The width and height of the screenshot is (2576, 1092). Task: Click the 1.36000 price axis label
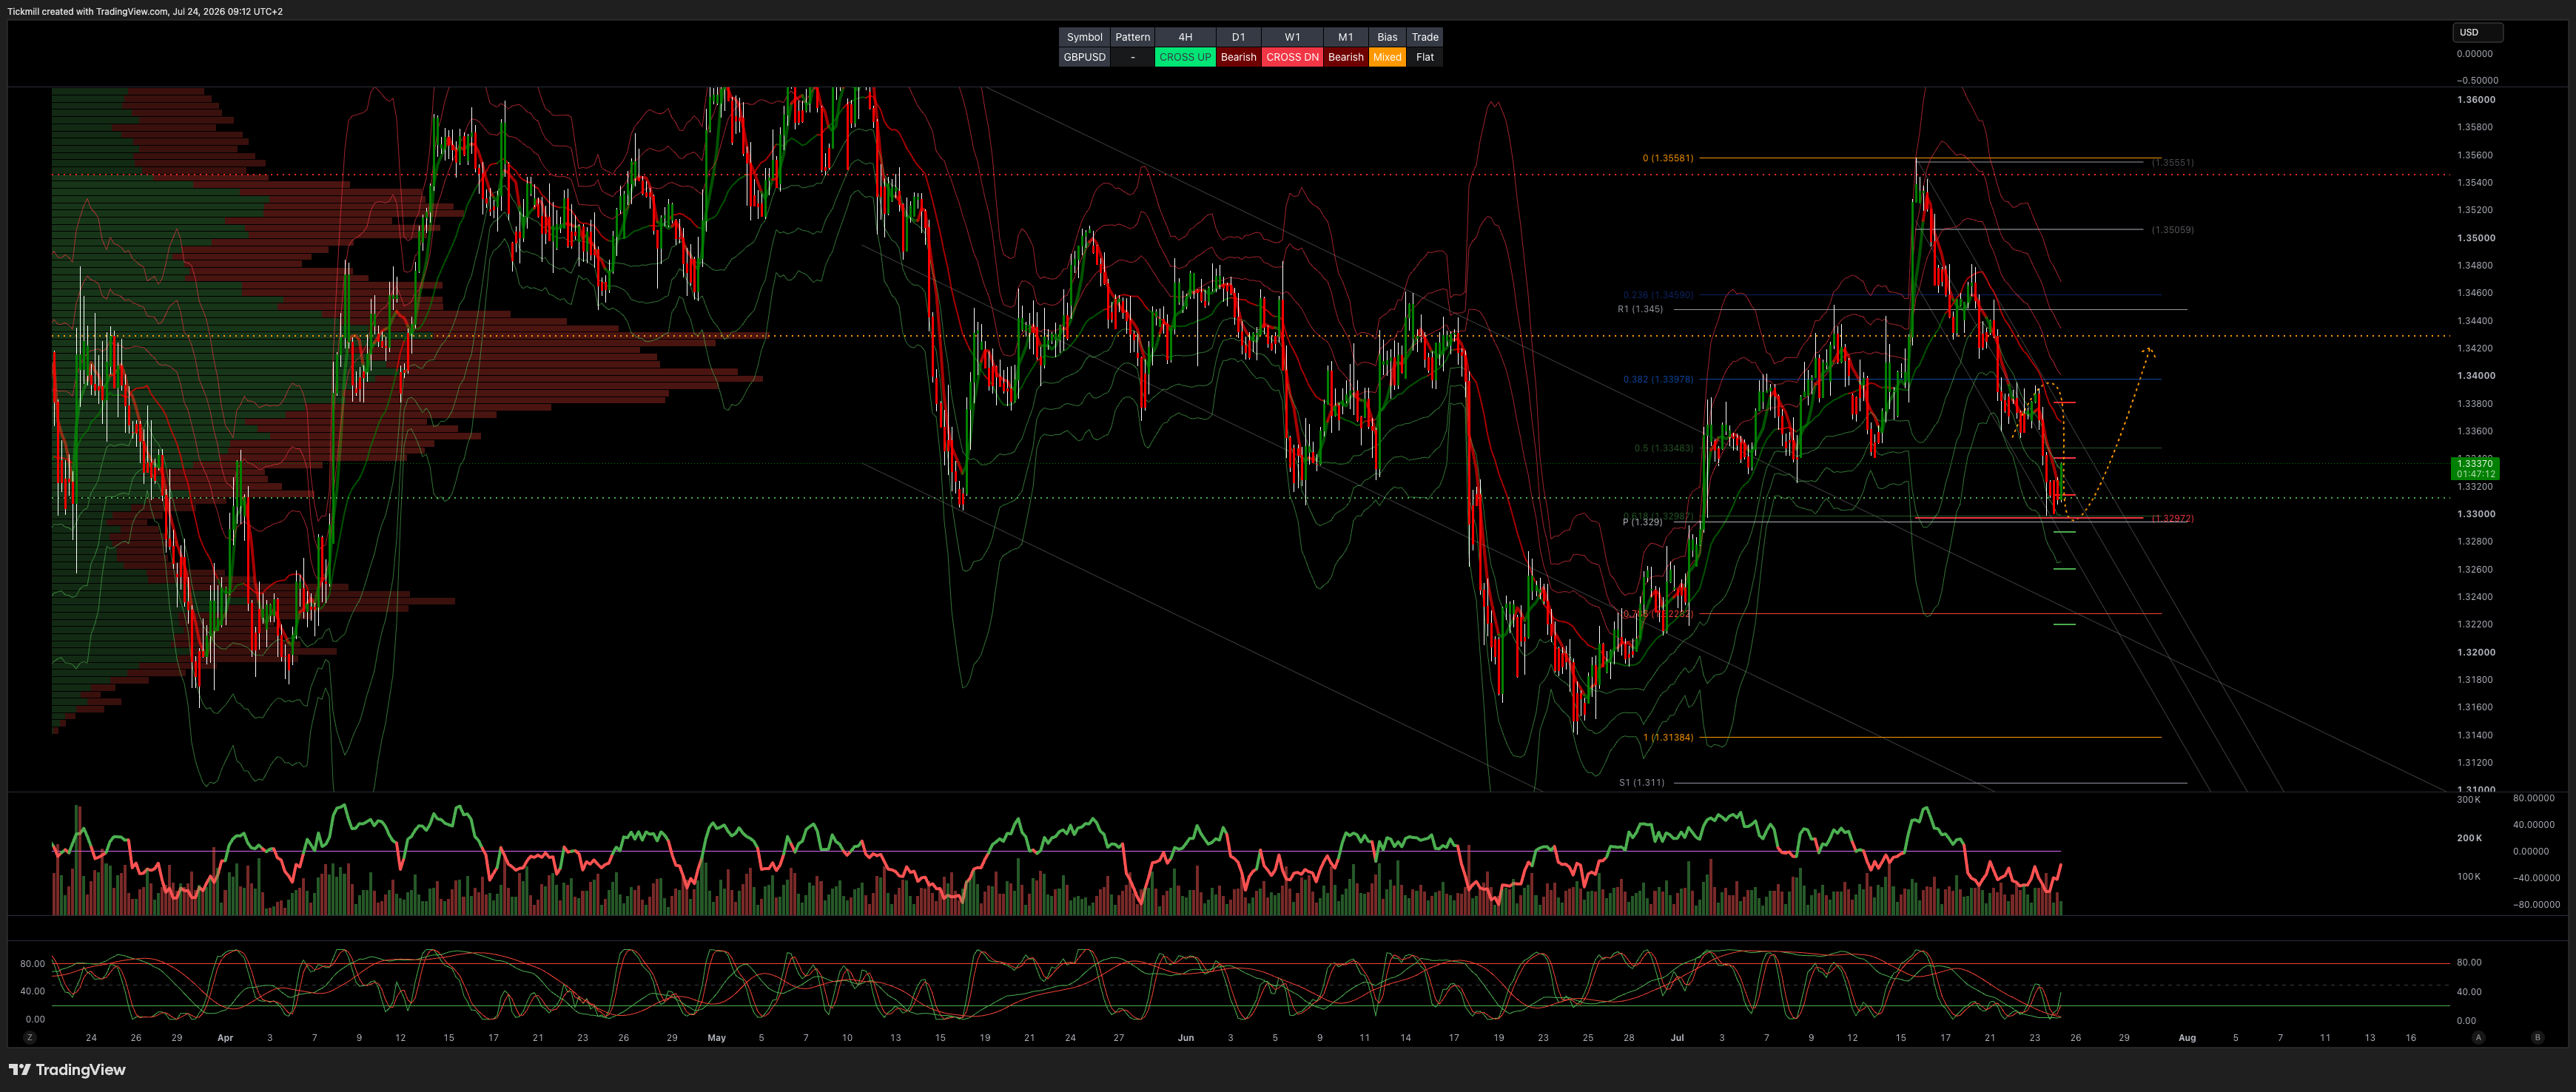point(2476,100)
